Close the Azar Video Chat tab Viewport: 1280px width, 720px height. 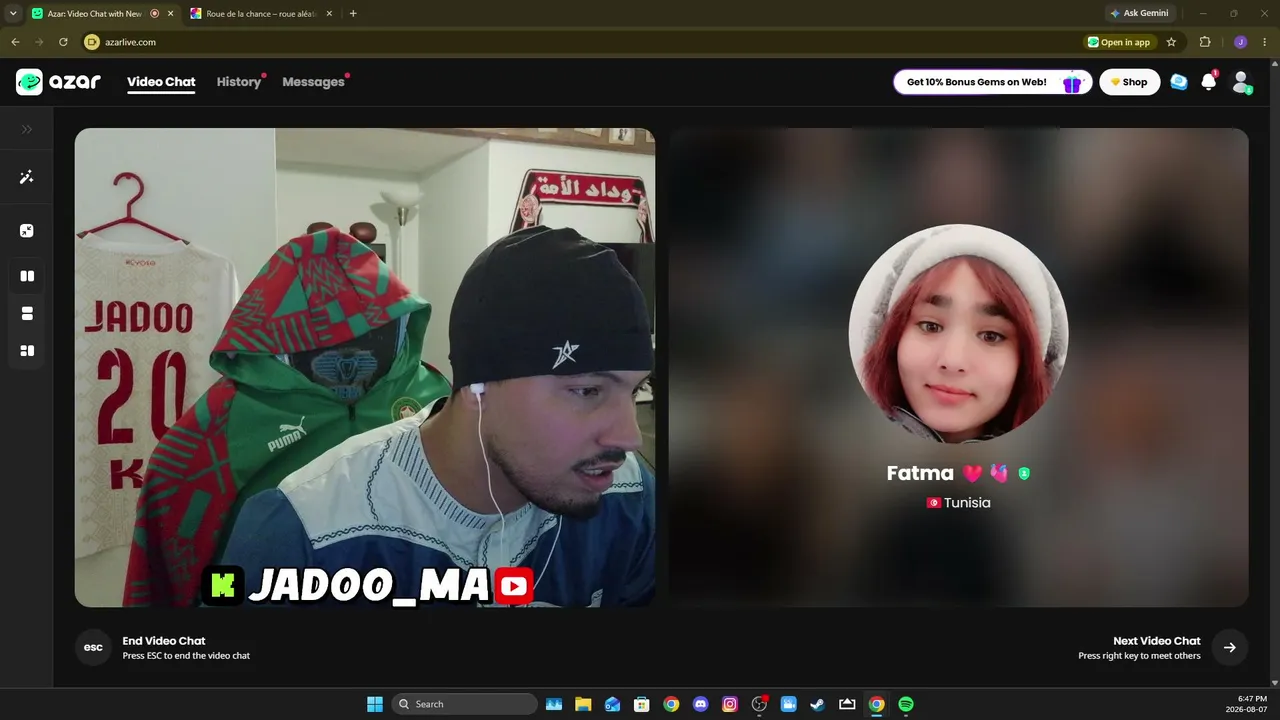[x=171, y=14]
